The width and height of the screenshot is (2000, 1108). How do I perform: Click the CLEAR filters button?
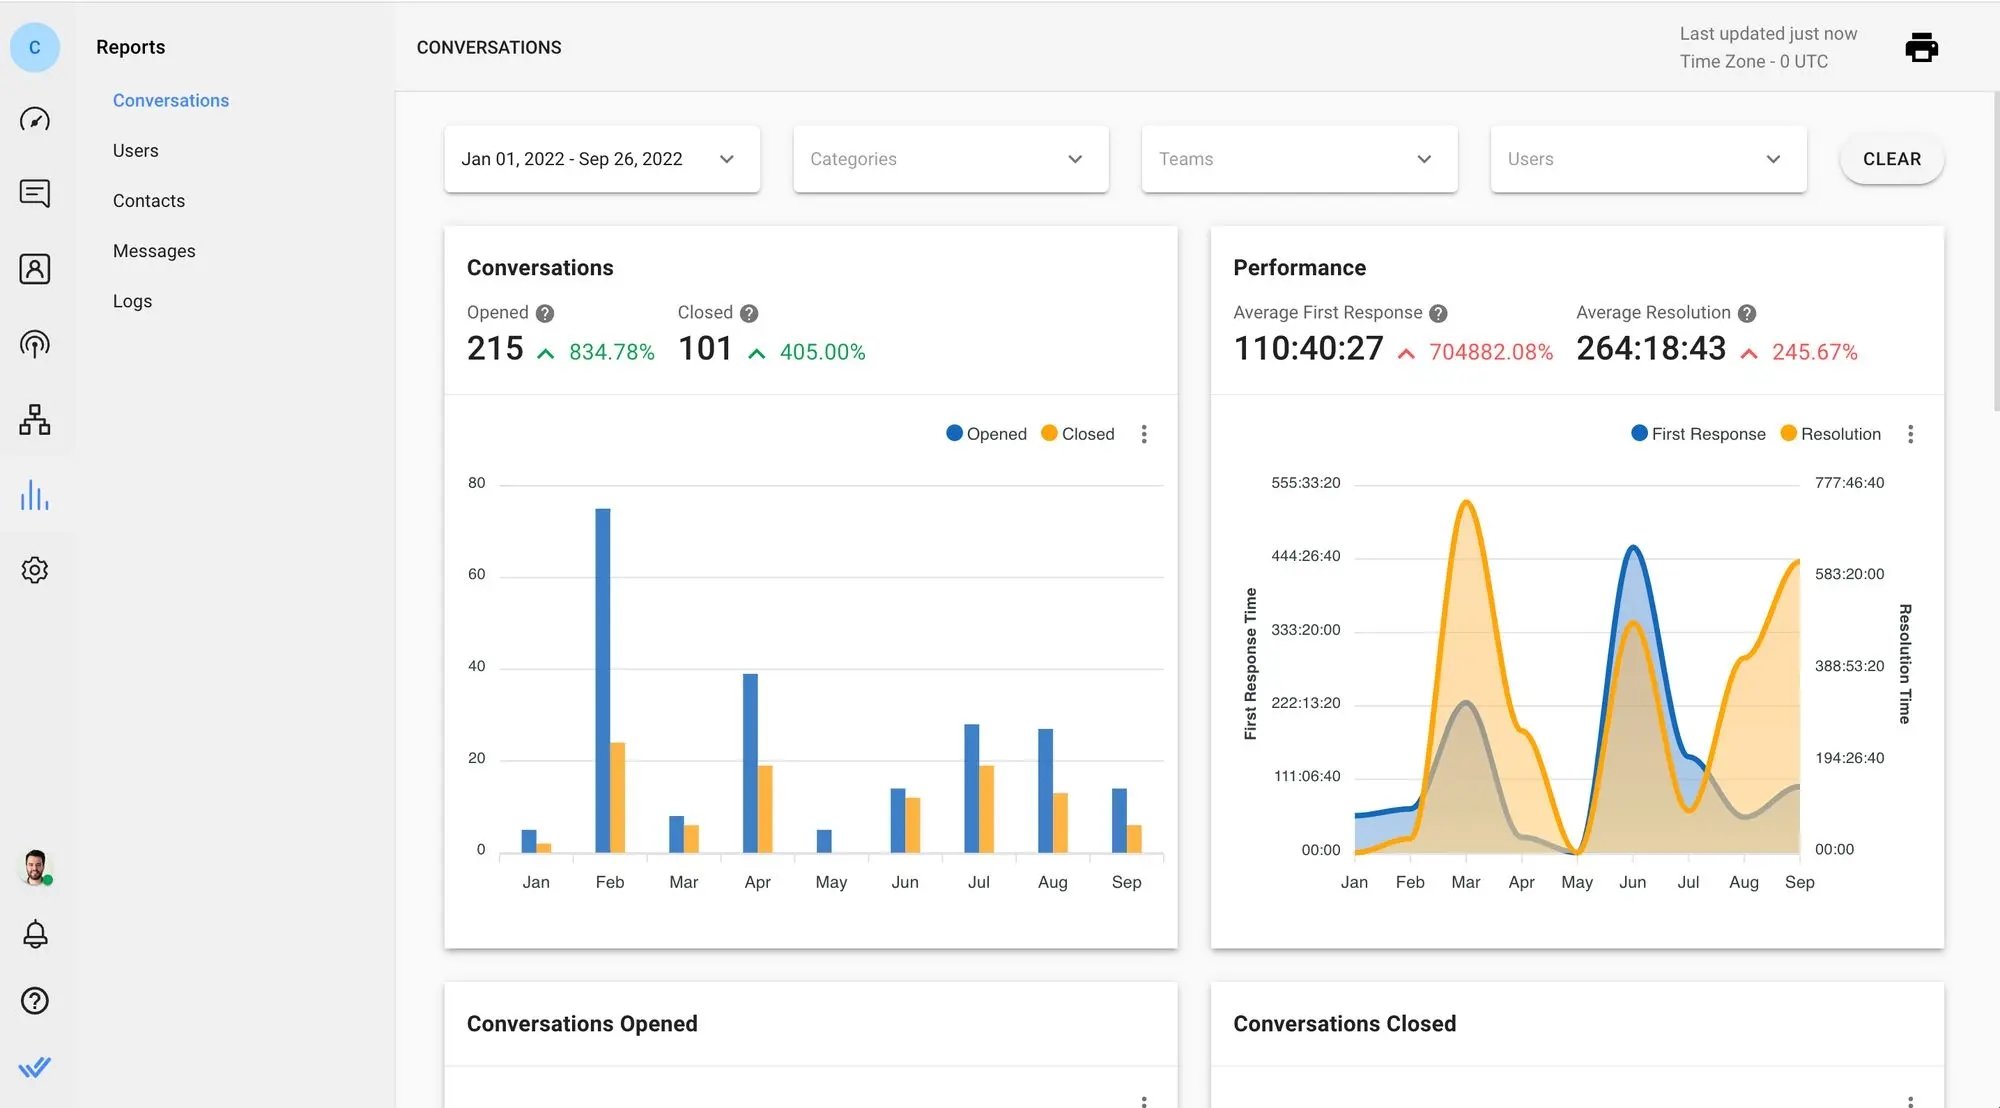click(x=1892, y=158)
